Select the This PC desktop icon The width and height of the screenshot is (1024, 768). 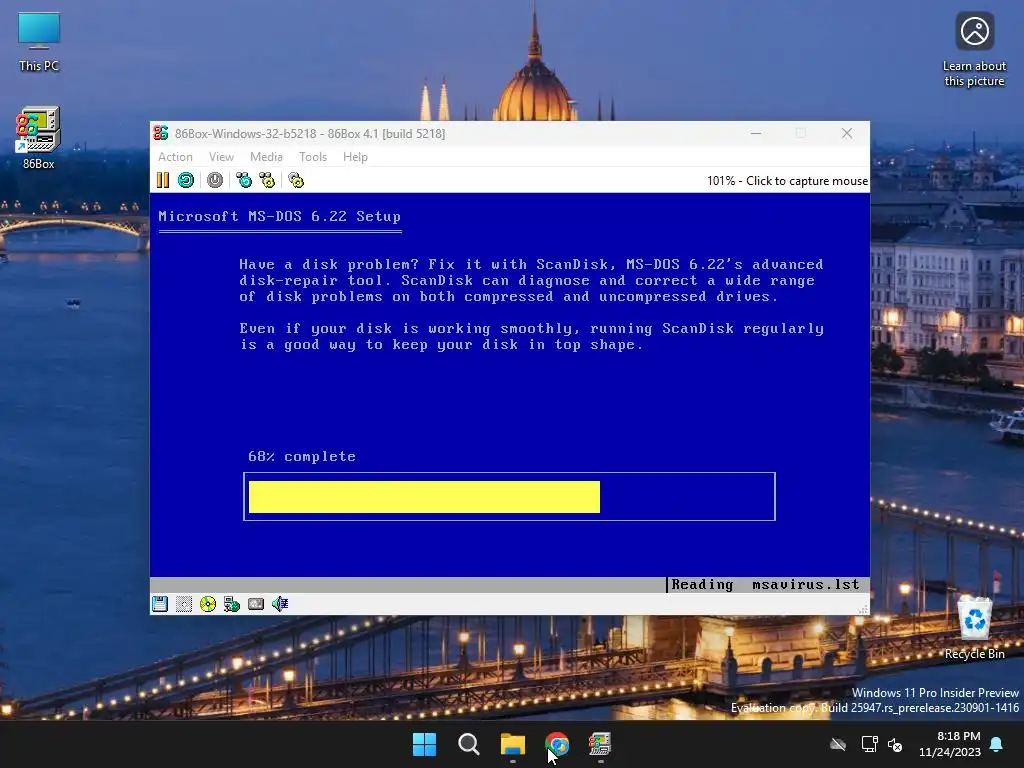tap(39, 42)
